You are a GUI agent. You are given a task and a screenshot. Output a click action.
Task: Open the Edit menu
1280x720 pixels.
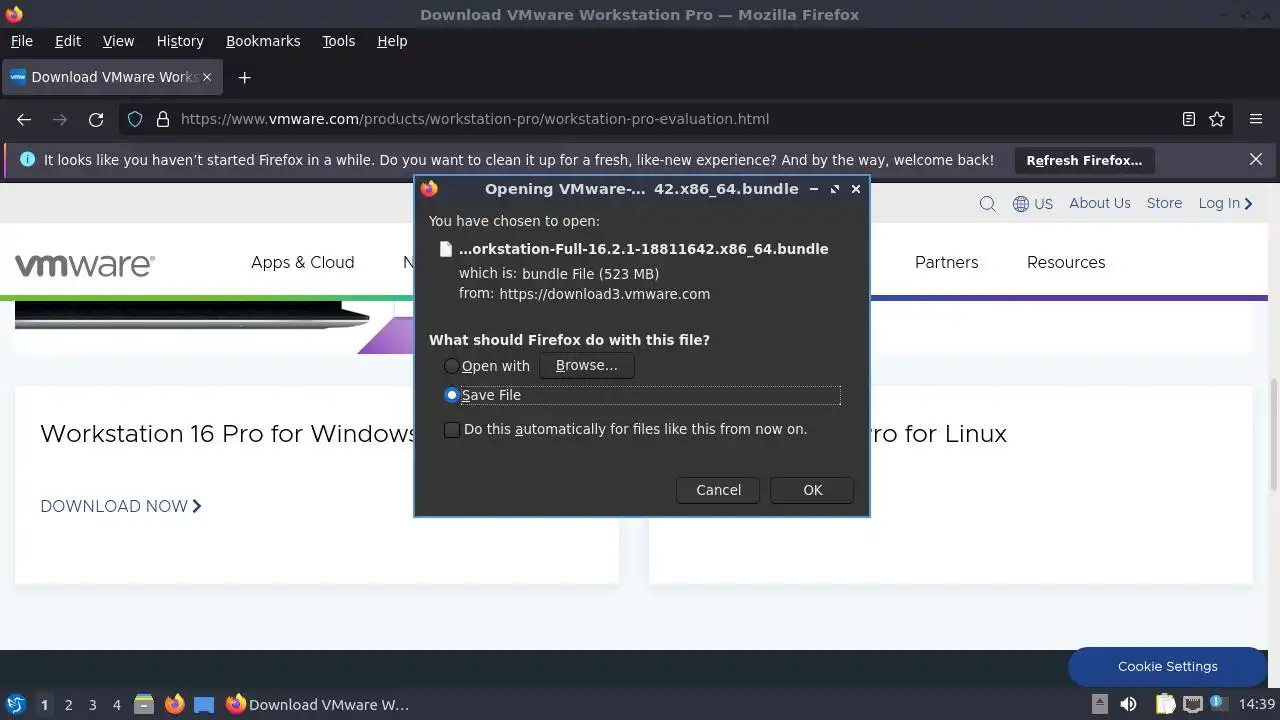pos(68,41)
